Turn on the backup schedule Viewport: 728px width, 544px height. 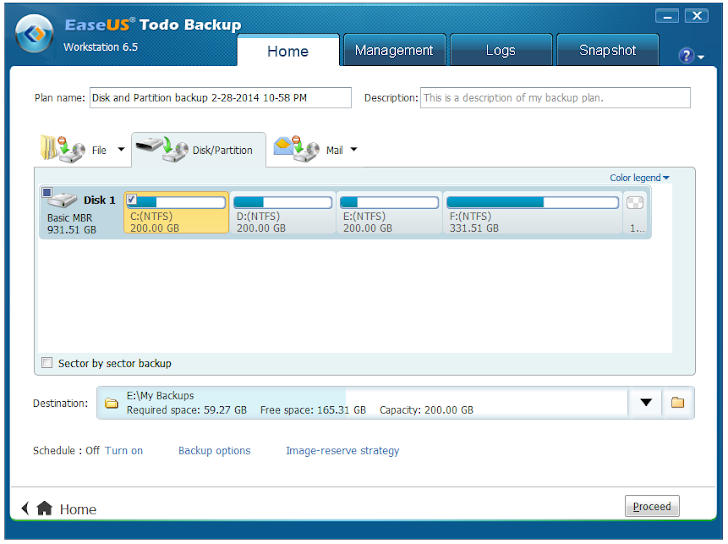[x=124, y=451]
